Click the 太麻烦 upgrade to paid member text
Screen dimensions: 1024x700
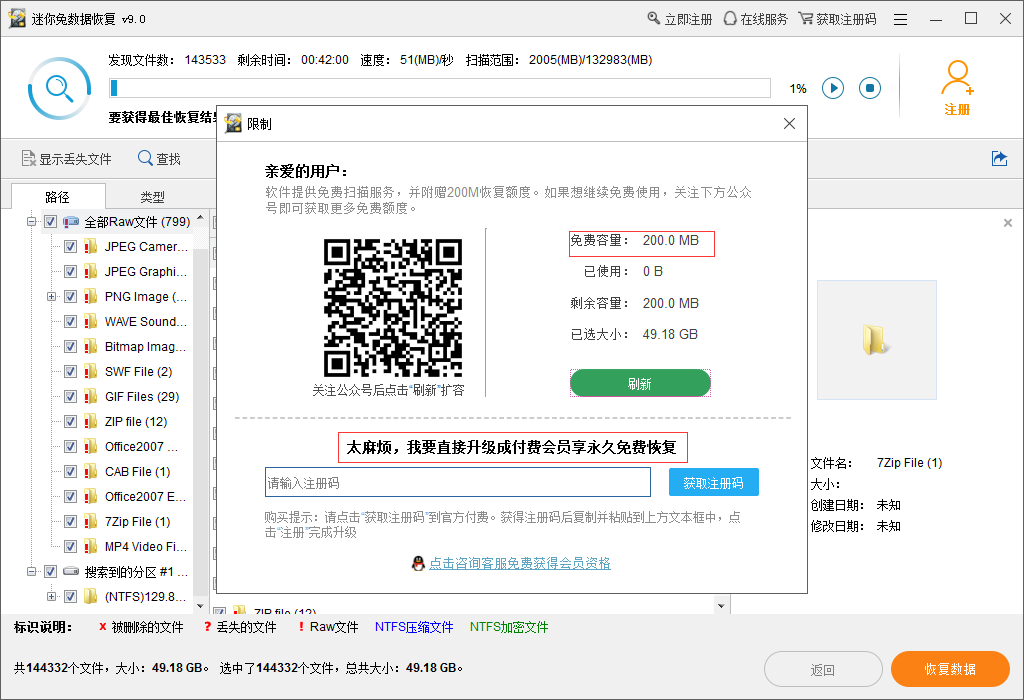[511, 447]
